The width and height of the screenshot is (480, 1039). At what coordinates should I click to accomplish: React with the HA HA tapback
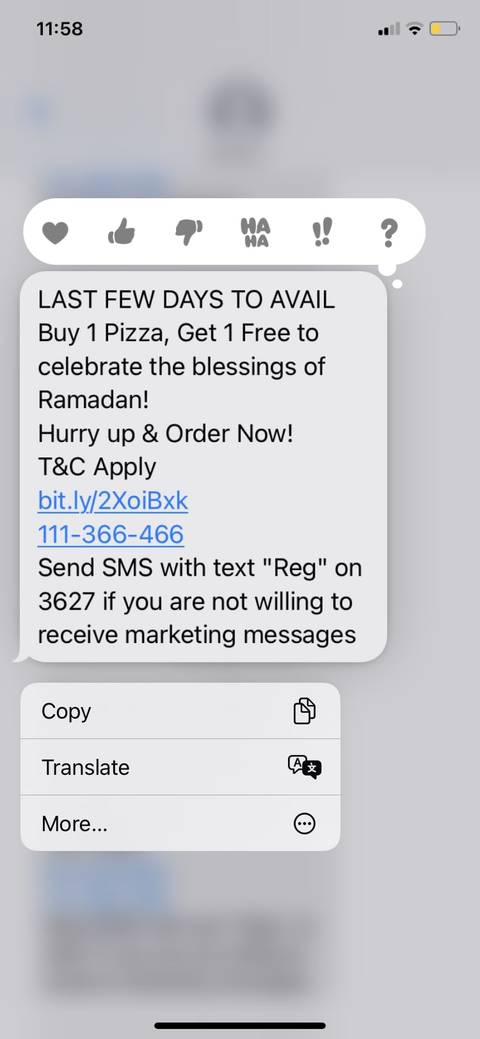pyautogui.click(x=255, y=233)
